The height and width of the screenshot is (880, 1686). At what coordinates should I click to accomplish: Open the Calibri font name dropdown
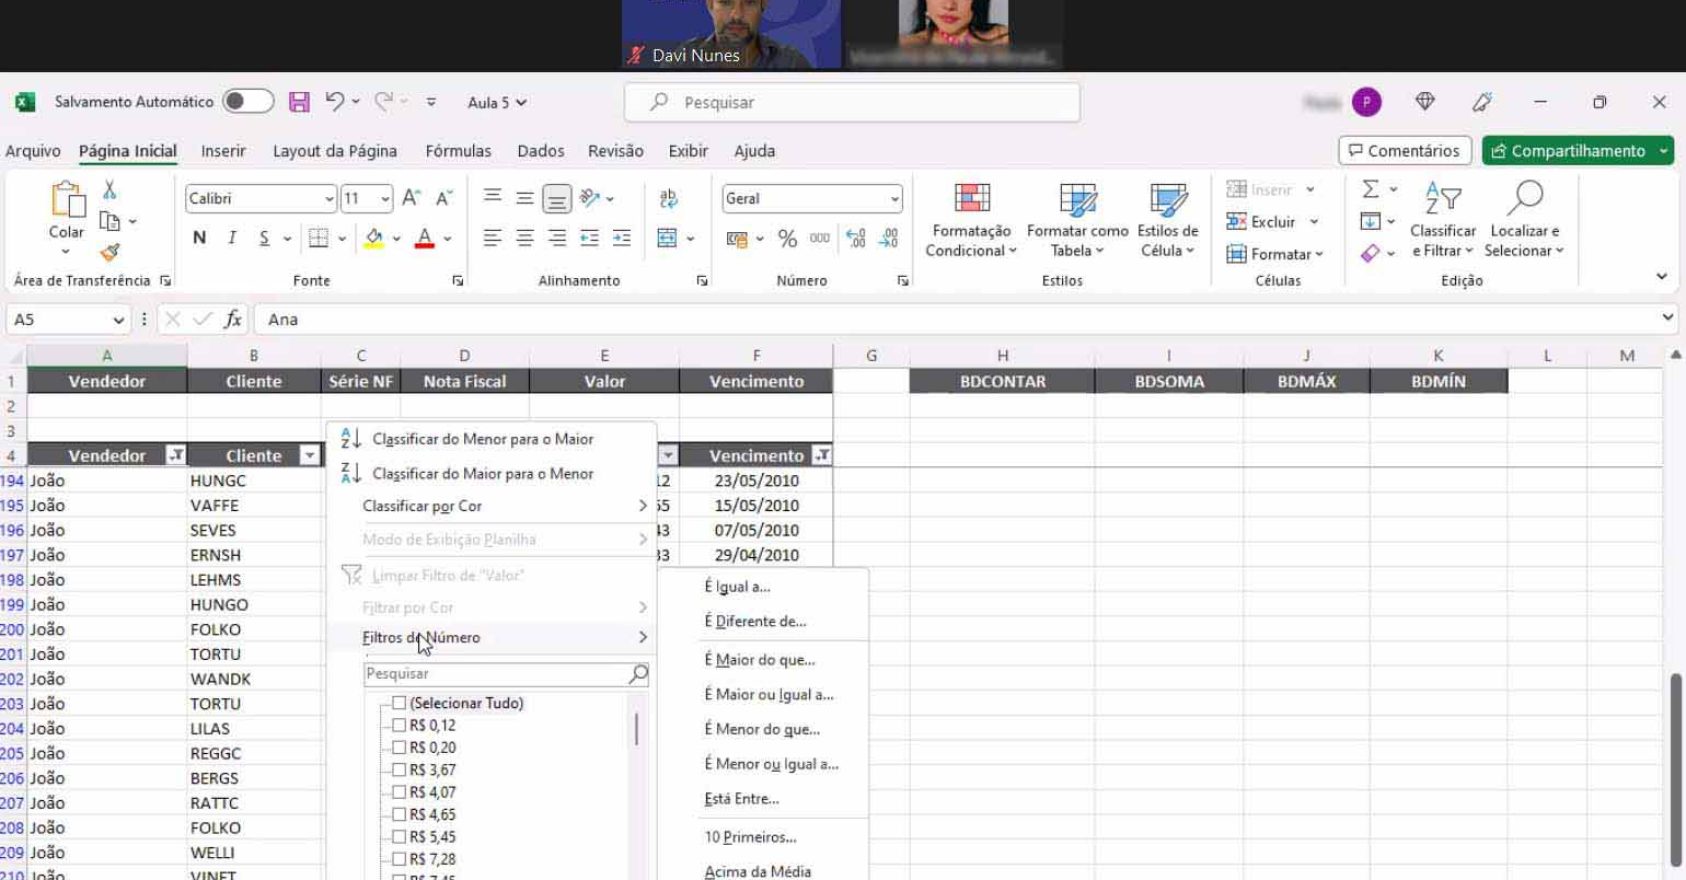pos(328,199)
